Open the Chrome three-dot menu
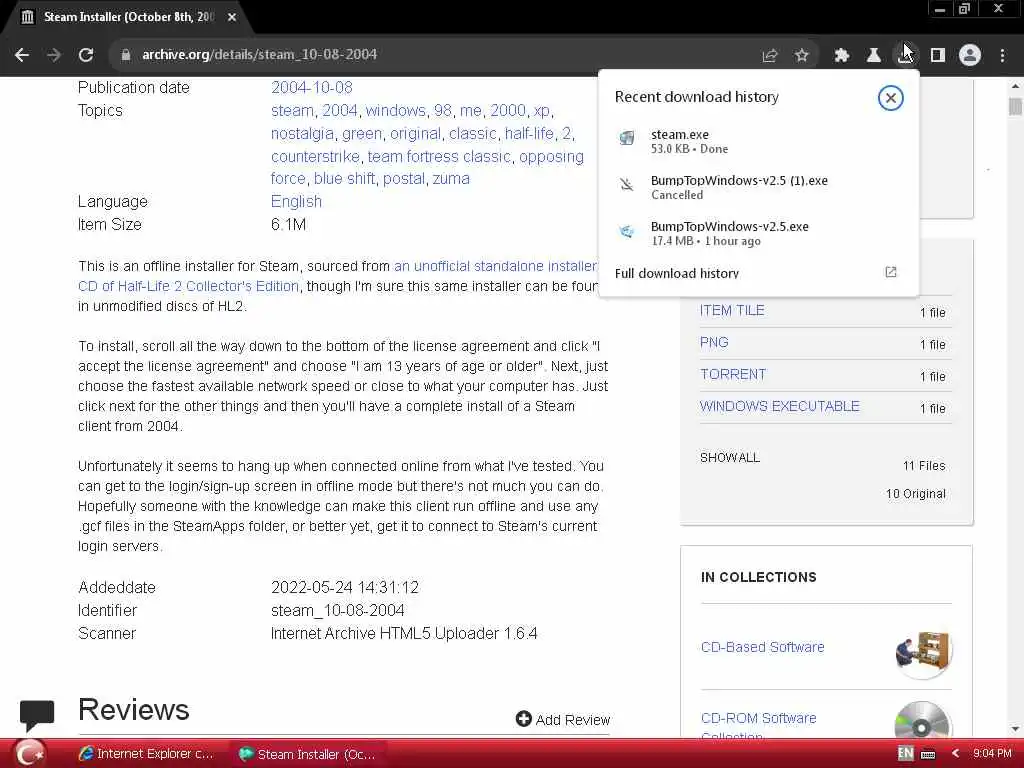This screenshot has height=768, width=1024. coord(1002,56)
